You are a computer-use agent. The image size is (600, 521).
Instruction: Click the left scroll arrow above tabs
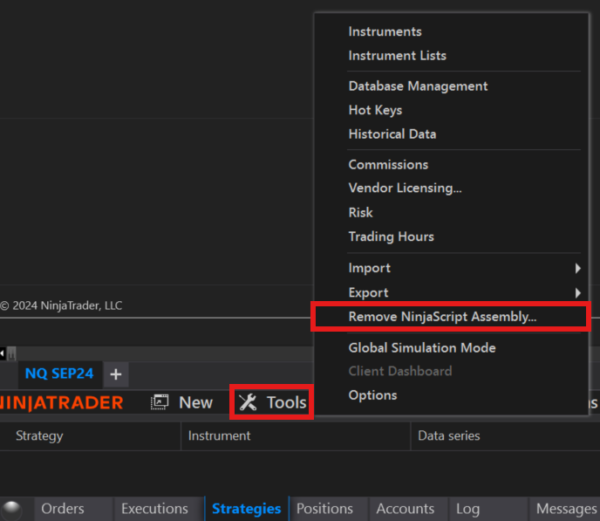[x=3, y=353]
